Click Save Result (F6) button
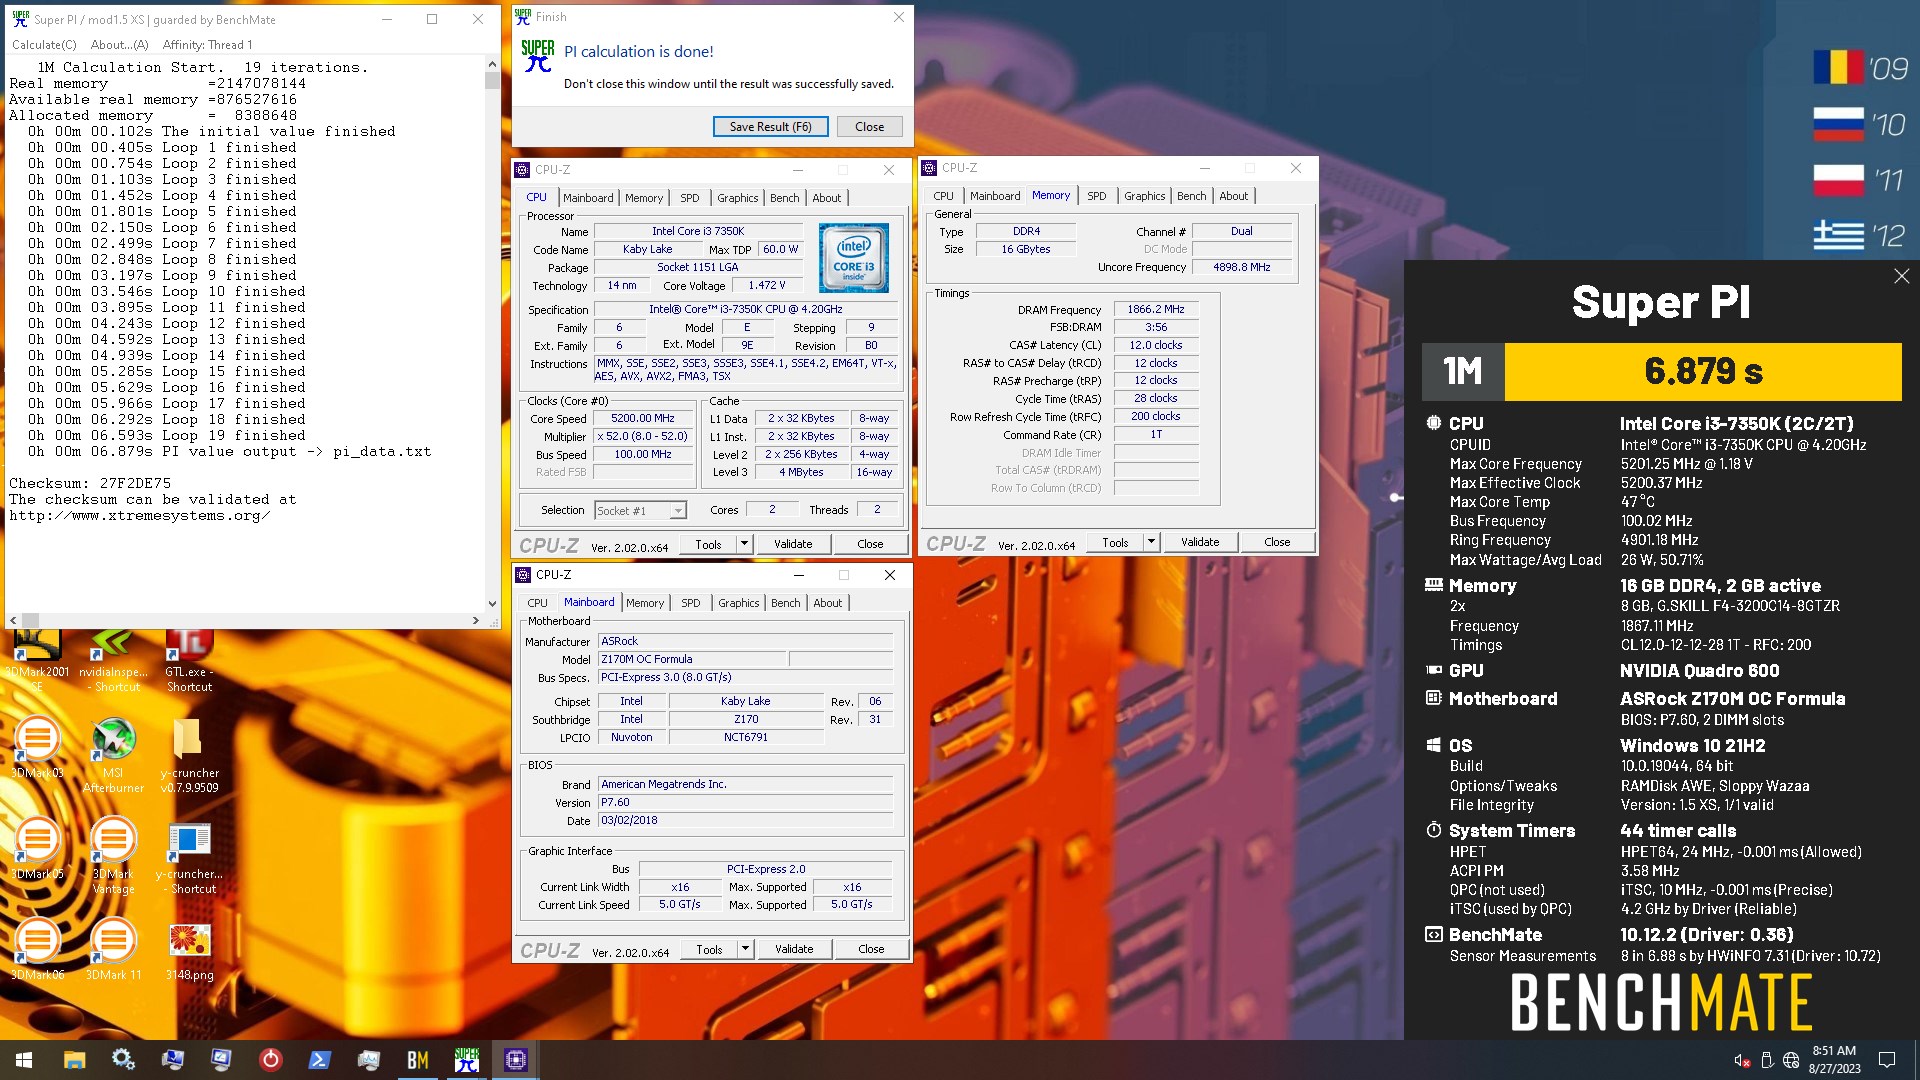The height and width of the screenshot is (1080, 1920). 770,127
